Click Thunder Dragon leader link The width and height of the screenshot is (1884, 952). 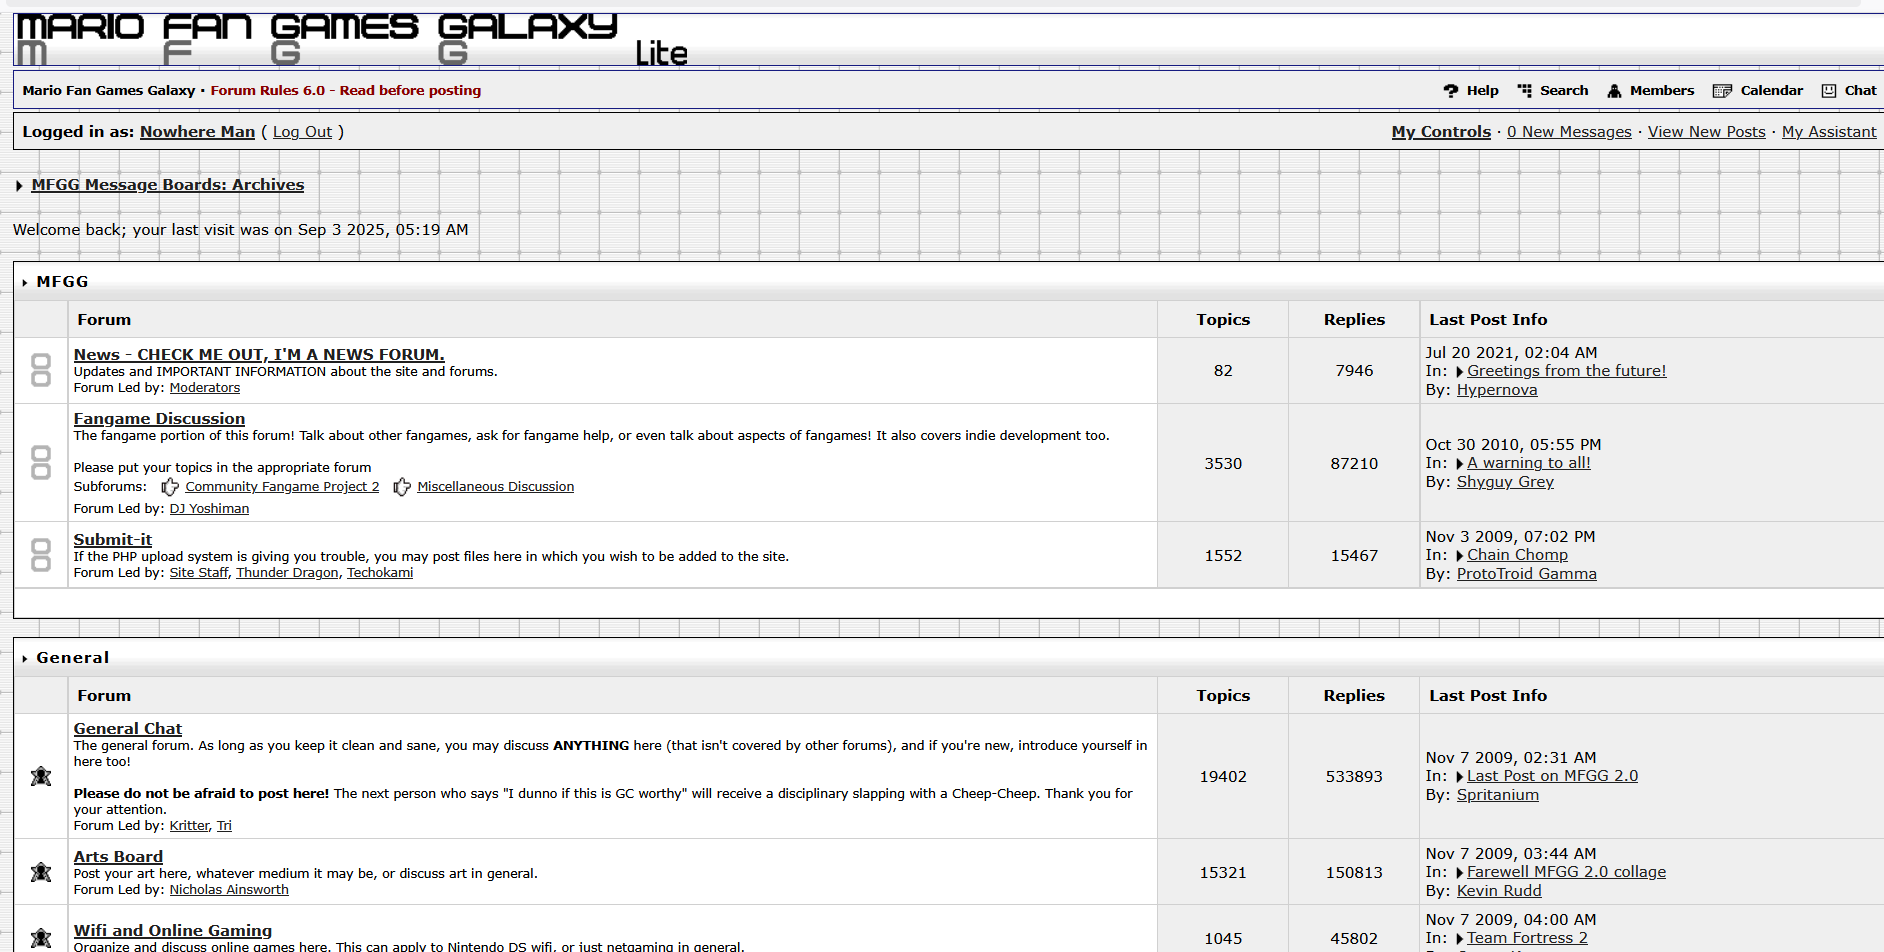click(x=287, y=573)
